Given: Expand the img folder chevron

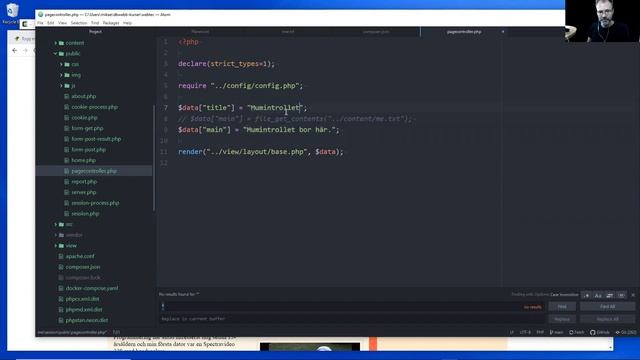Looking at the screenshot, I should coord(61,75).
